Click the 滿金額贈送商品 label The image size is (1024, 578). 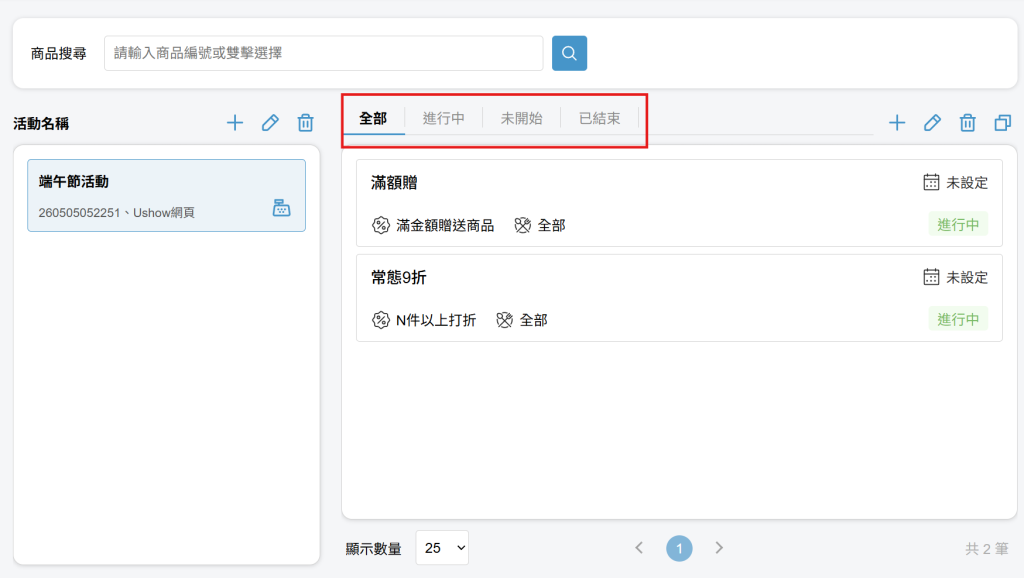(445, 226)
